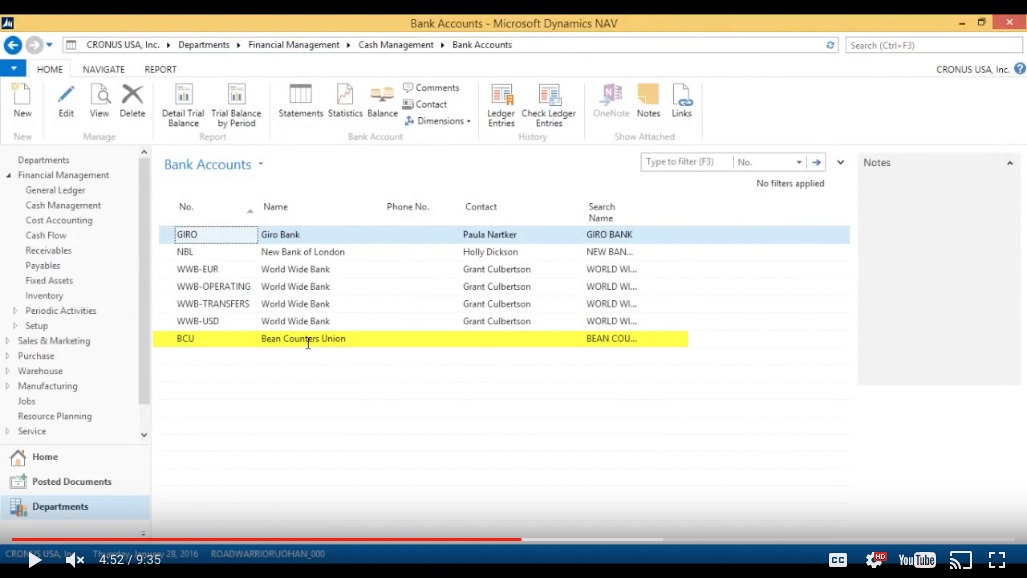This screenshot has height=578, width=1027.
Task: Select the WWB-USD account row
Action: pyautogui.click(x=504, y=321)
